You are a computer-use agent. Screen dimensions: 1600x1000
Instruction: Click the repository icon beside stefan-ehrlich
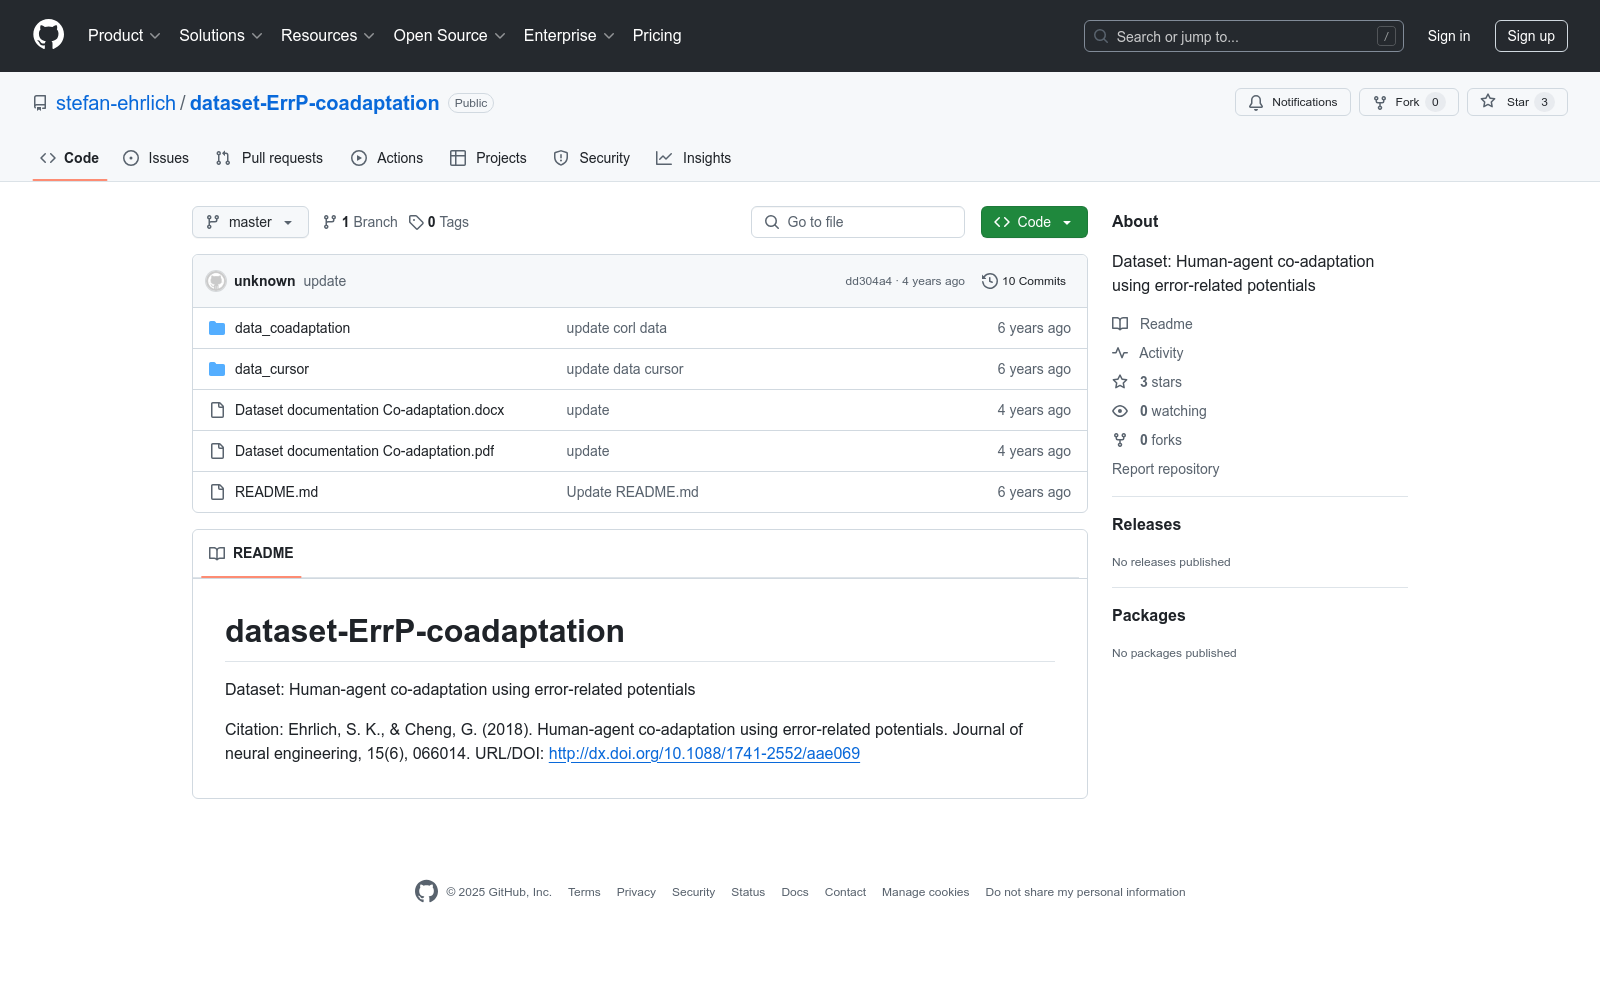(x=40, y=103)
